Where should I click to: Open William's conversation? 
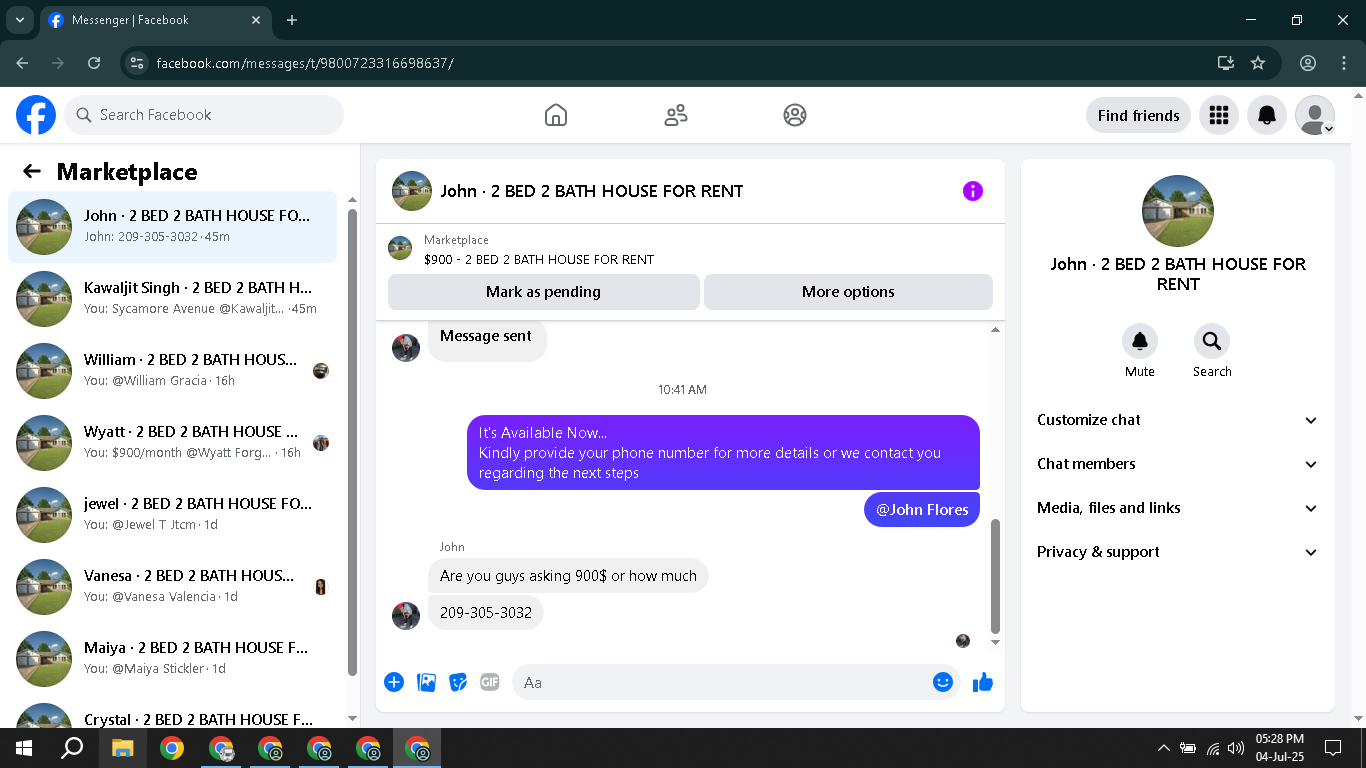pos(173,371)
